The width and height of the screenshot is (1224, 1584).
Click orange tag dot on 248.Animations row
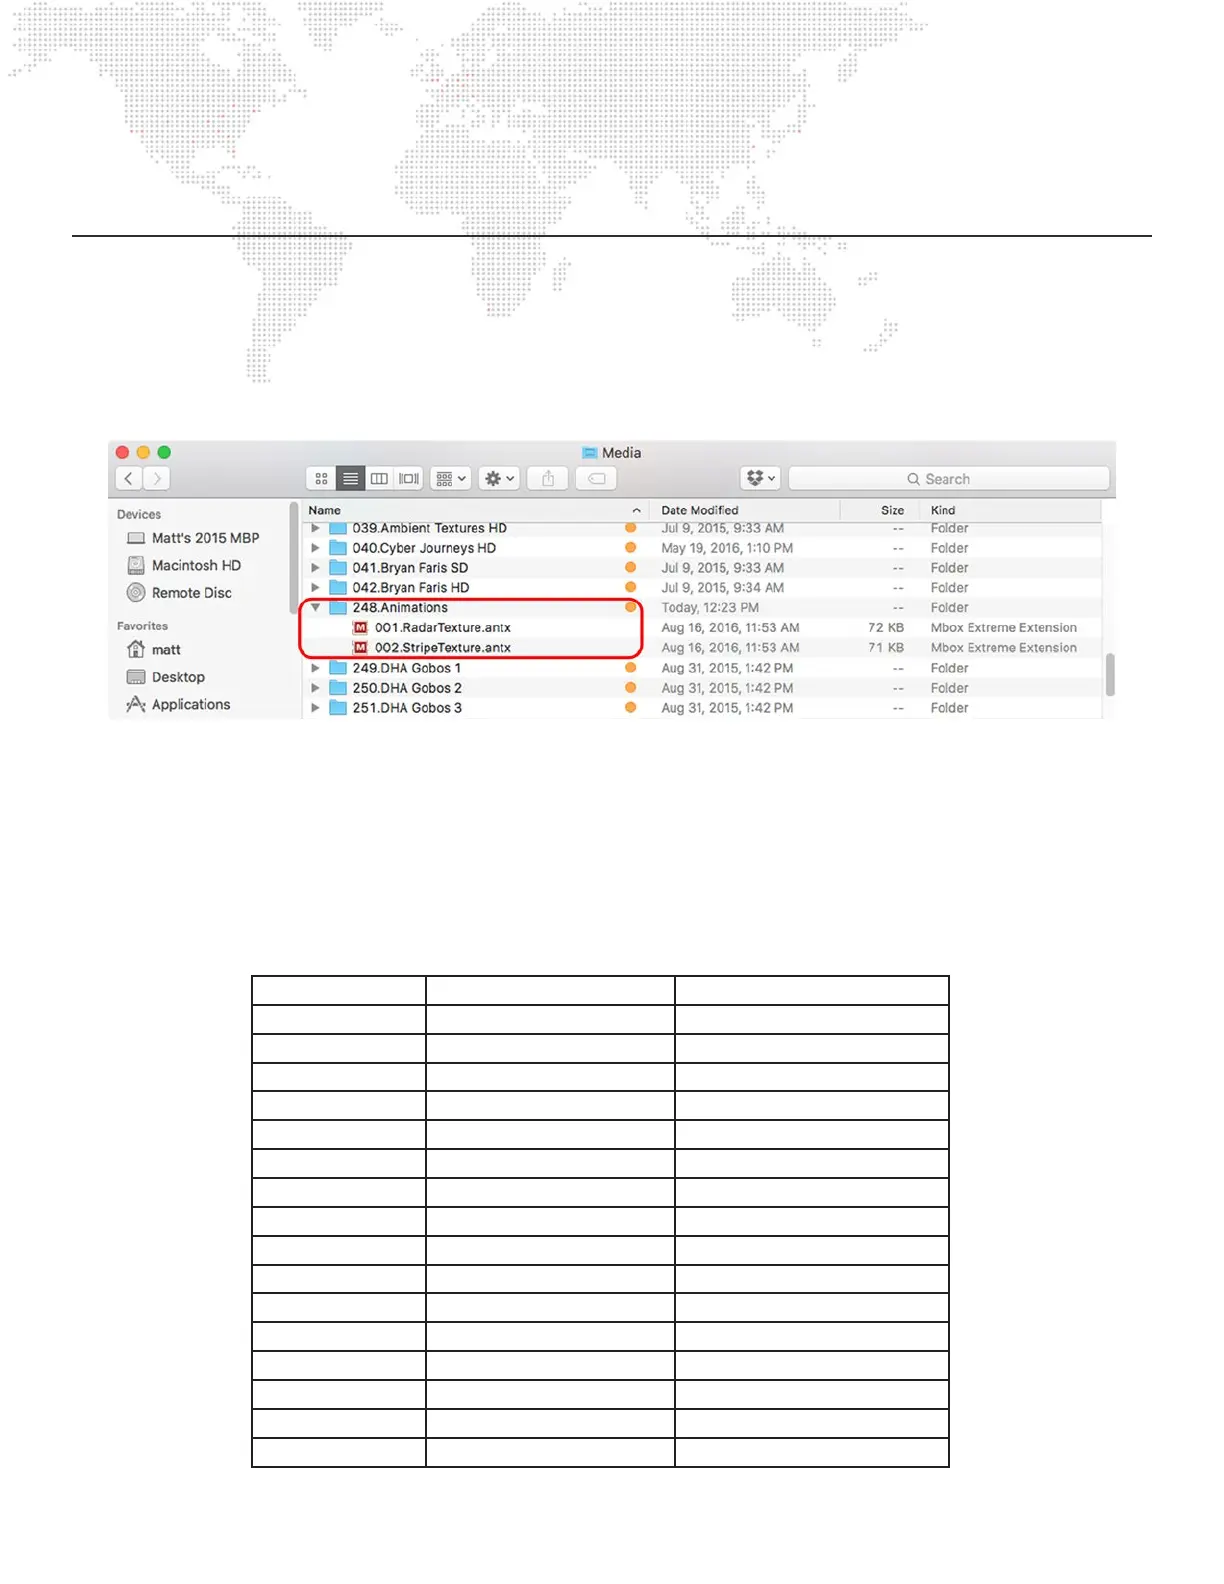631,607
